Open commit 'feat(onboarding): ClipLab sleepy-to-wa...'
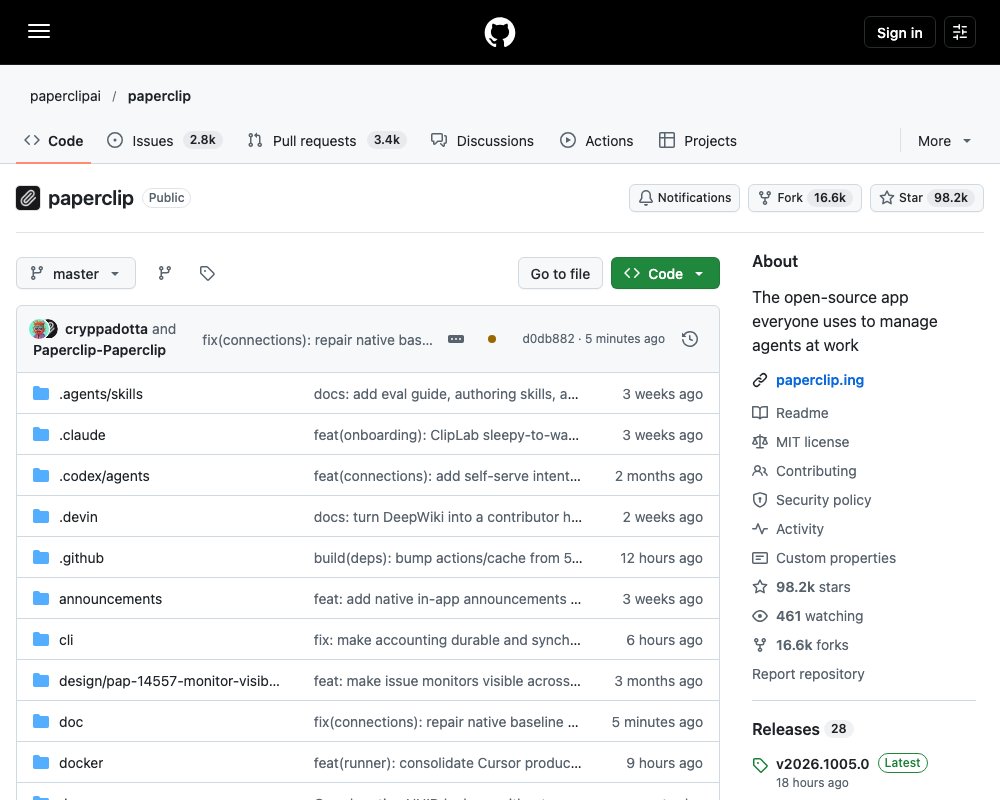1000x800 pixels. [446, 435]
